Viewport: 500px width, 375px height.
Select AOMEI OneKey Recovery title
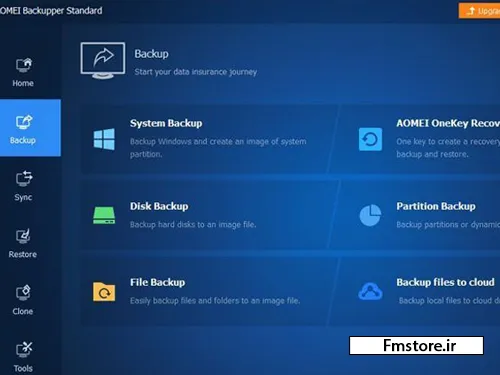pyautogui.click(x=448, y=123)
